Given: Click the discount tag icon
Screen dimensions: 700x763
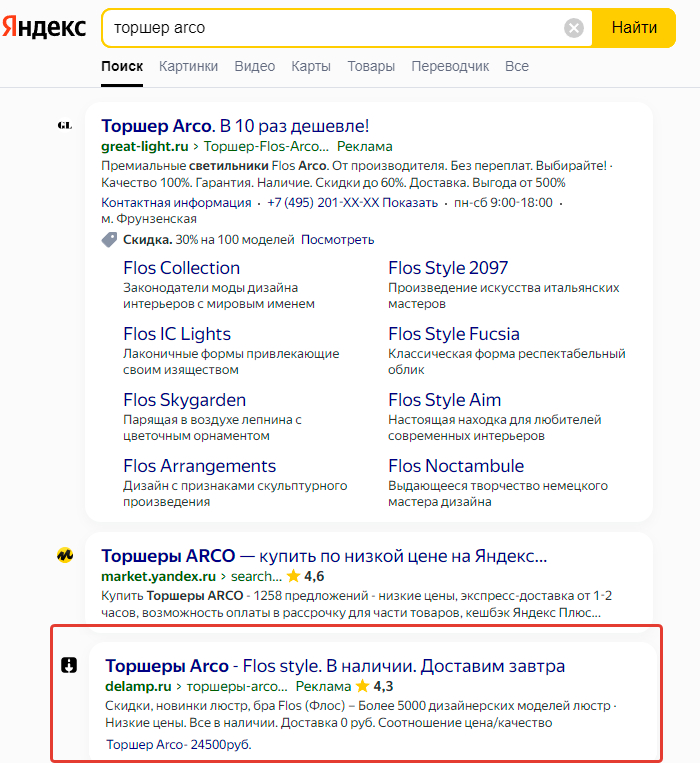Looking at the screenshot, I should tap(109, 240).
